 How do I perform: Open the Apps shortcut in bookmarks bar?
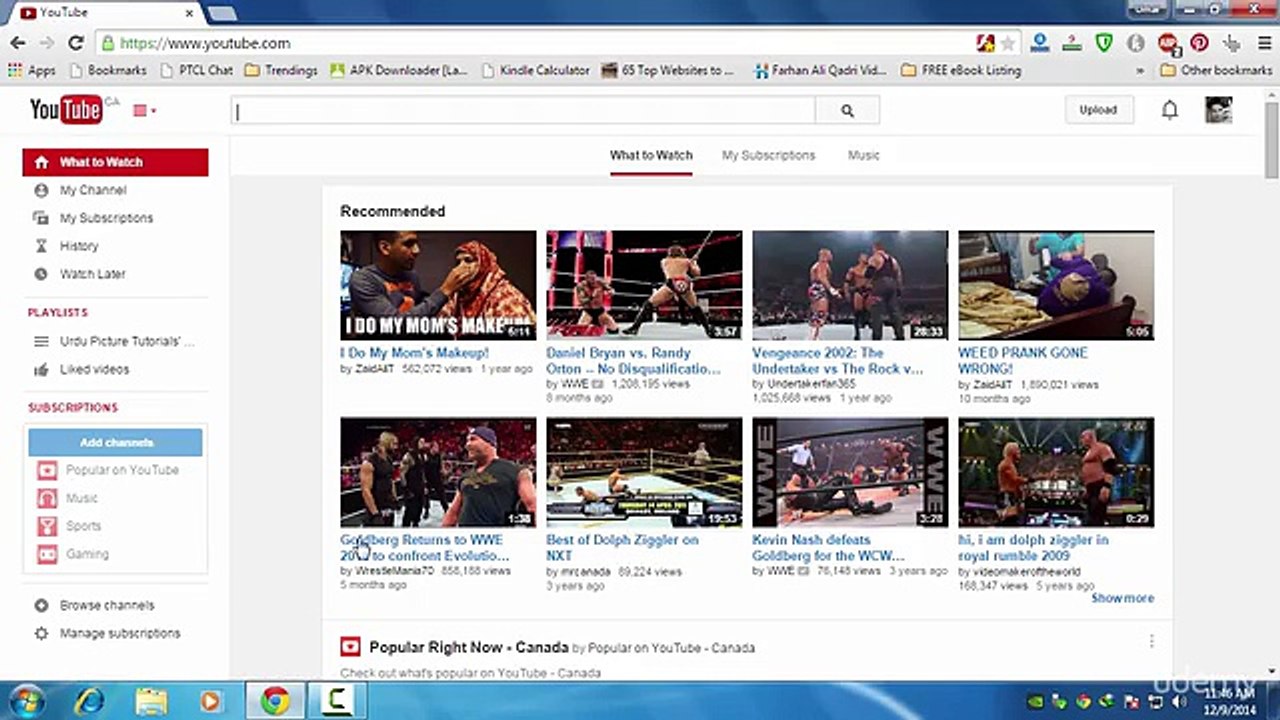[x=32, y=71]
